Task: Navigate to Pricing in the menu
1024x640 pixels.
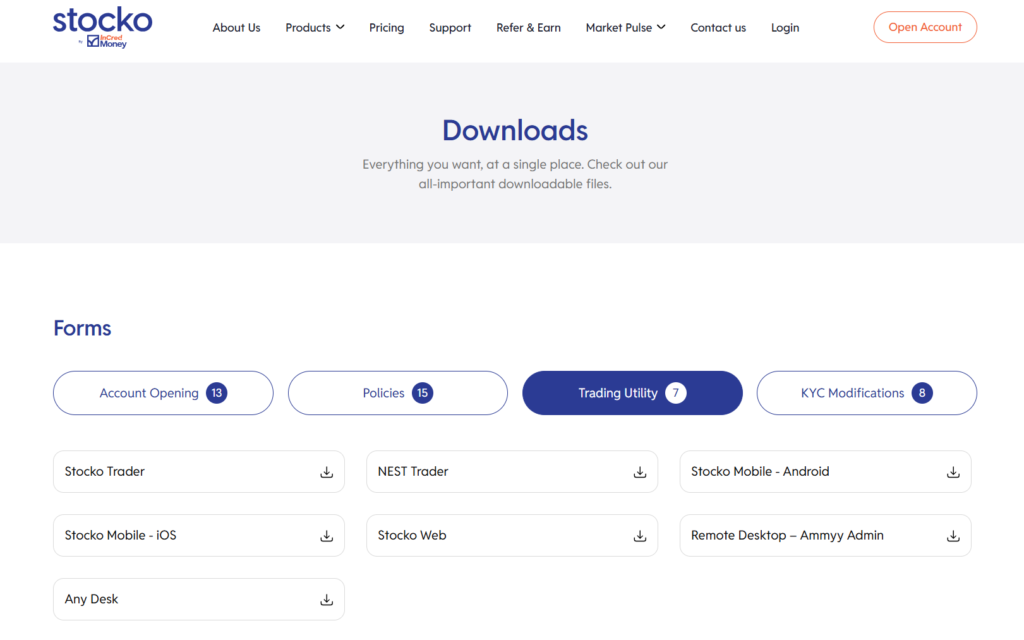Action: click(x=386, y=28)
